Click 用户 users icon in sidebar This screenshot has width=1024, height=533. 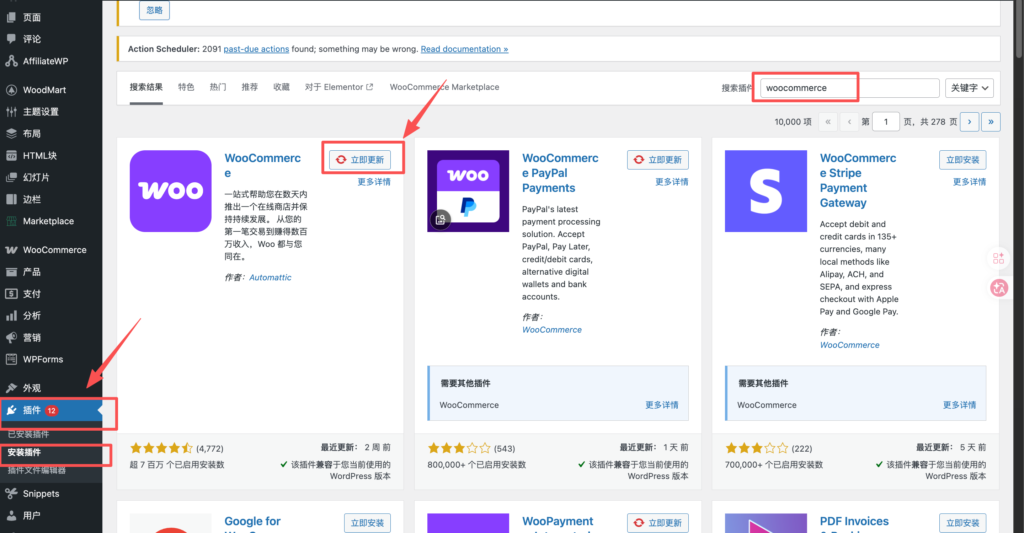tap(11, 515)
